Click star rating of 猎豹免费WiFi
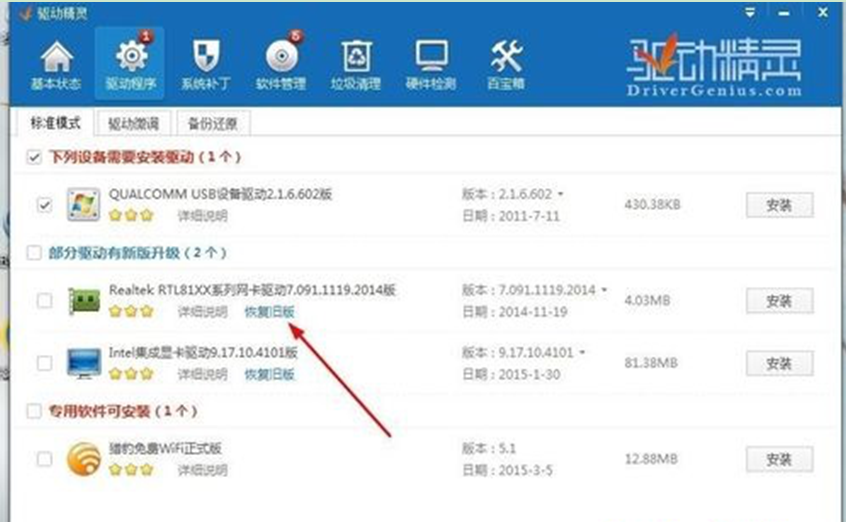Screen dimensions: 846x522 pyautogui.click(x=131, y=470)
